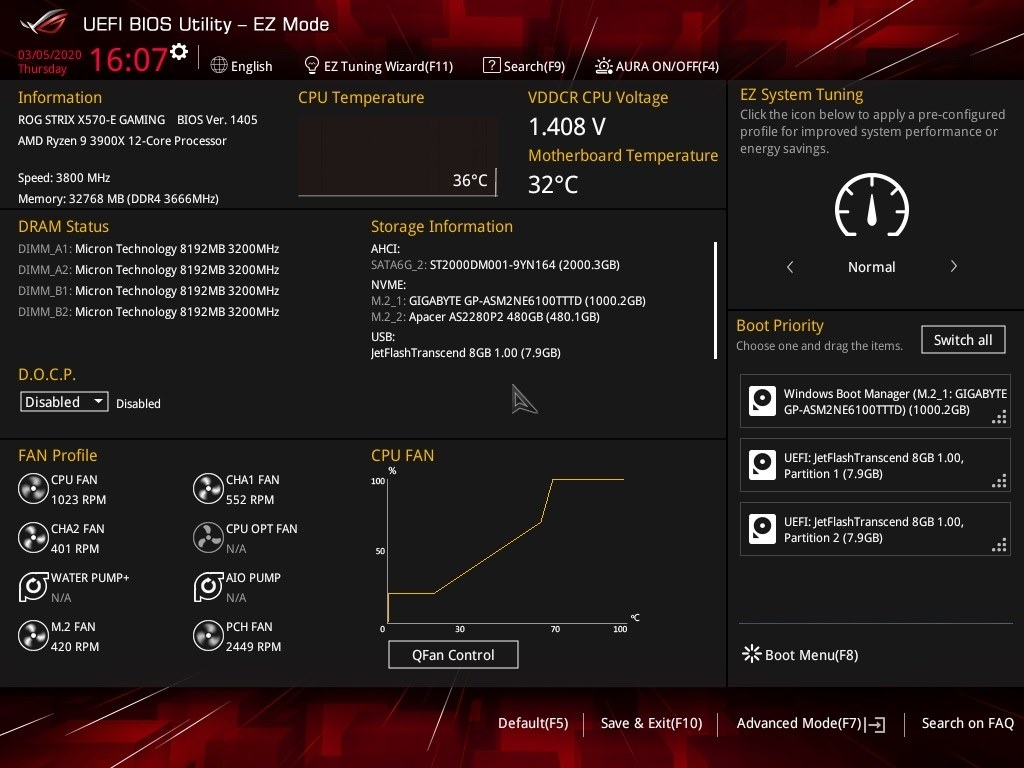Select the CHA2 FAN icon
This screenshot has height=768, width=1024.
click(33, 537)
